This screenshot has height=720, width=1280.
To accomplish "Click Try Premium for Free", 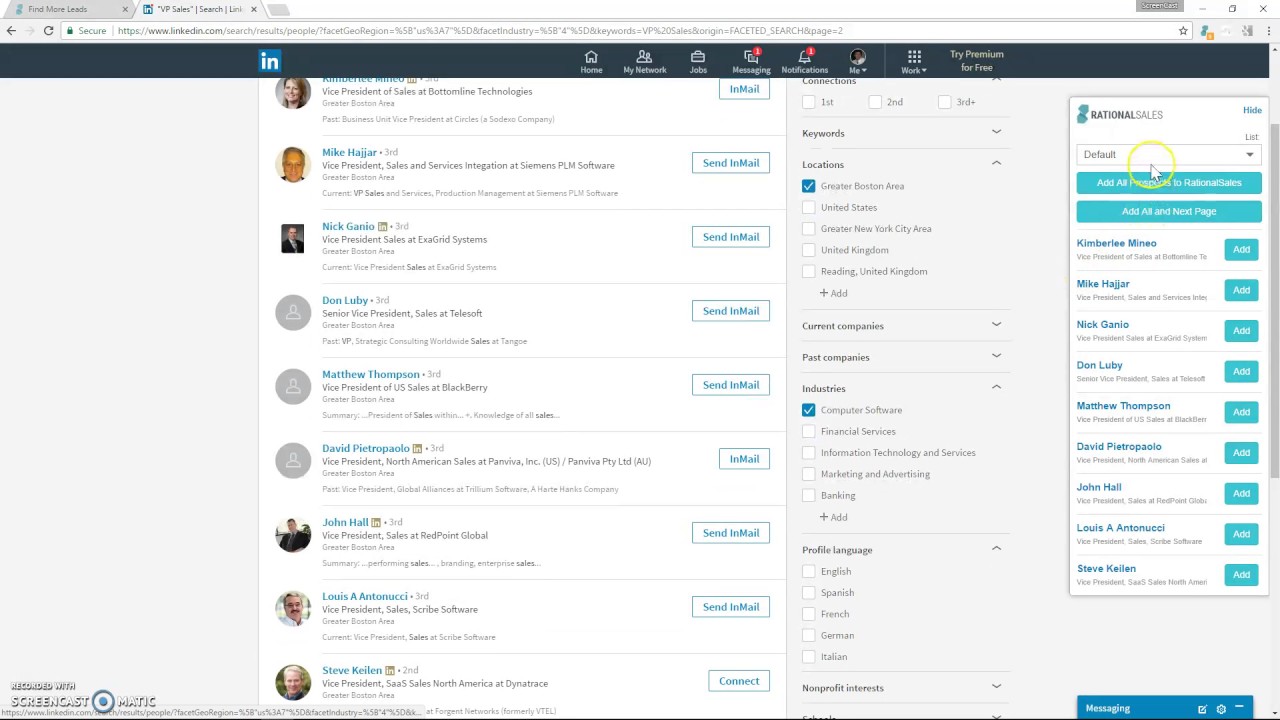I will (x=976, y=61).
